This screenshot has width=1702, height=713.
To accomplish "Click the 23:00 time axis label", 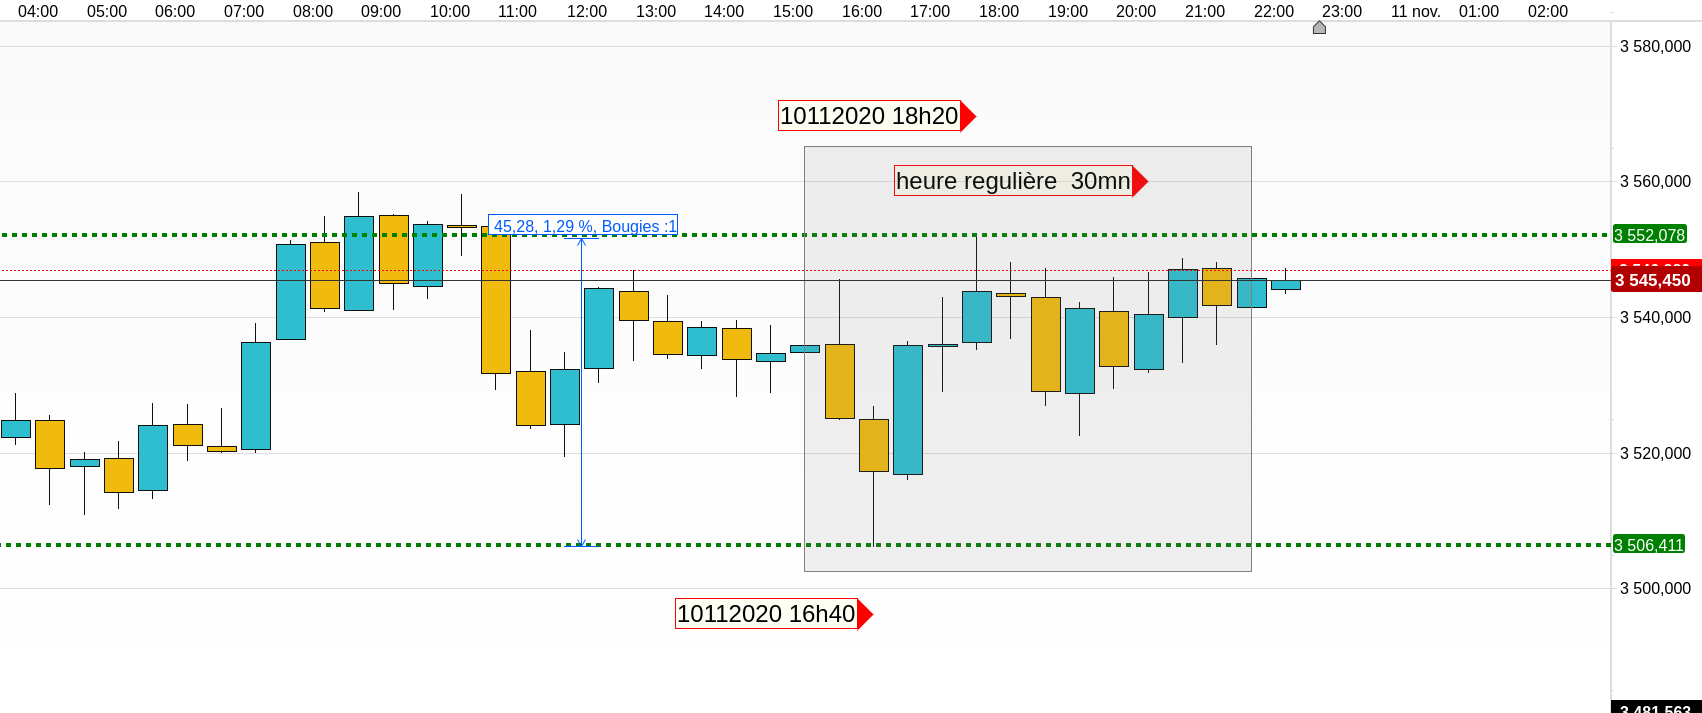I will coord(1342,11).
